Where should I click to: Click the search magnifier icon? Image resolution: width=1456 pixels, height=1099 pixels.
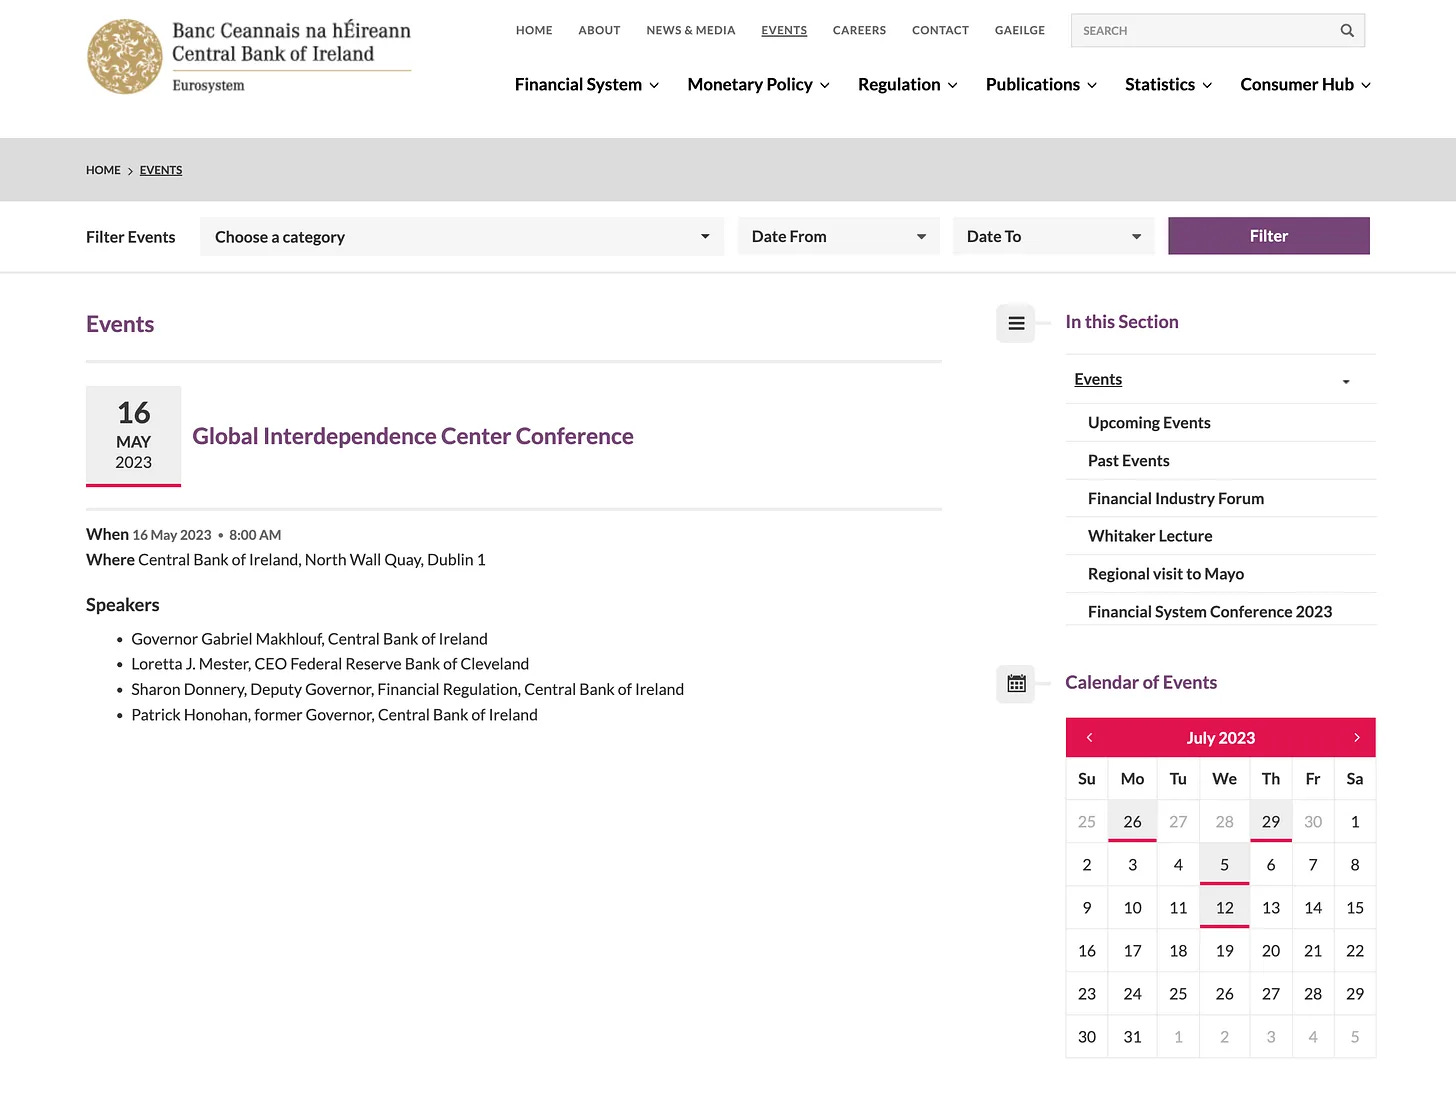point(1347,31)
